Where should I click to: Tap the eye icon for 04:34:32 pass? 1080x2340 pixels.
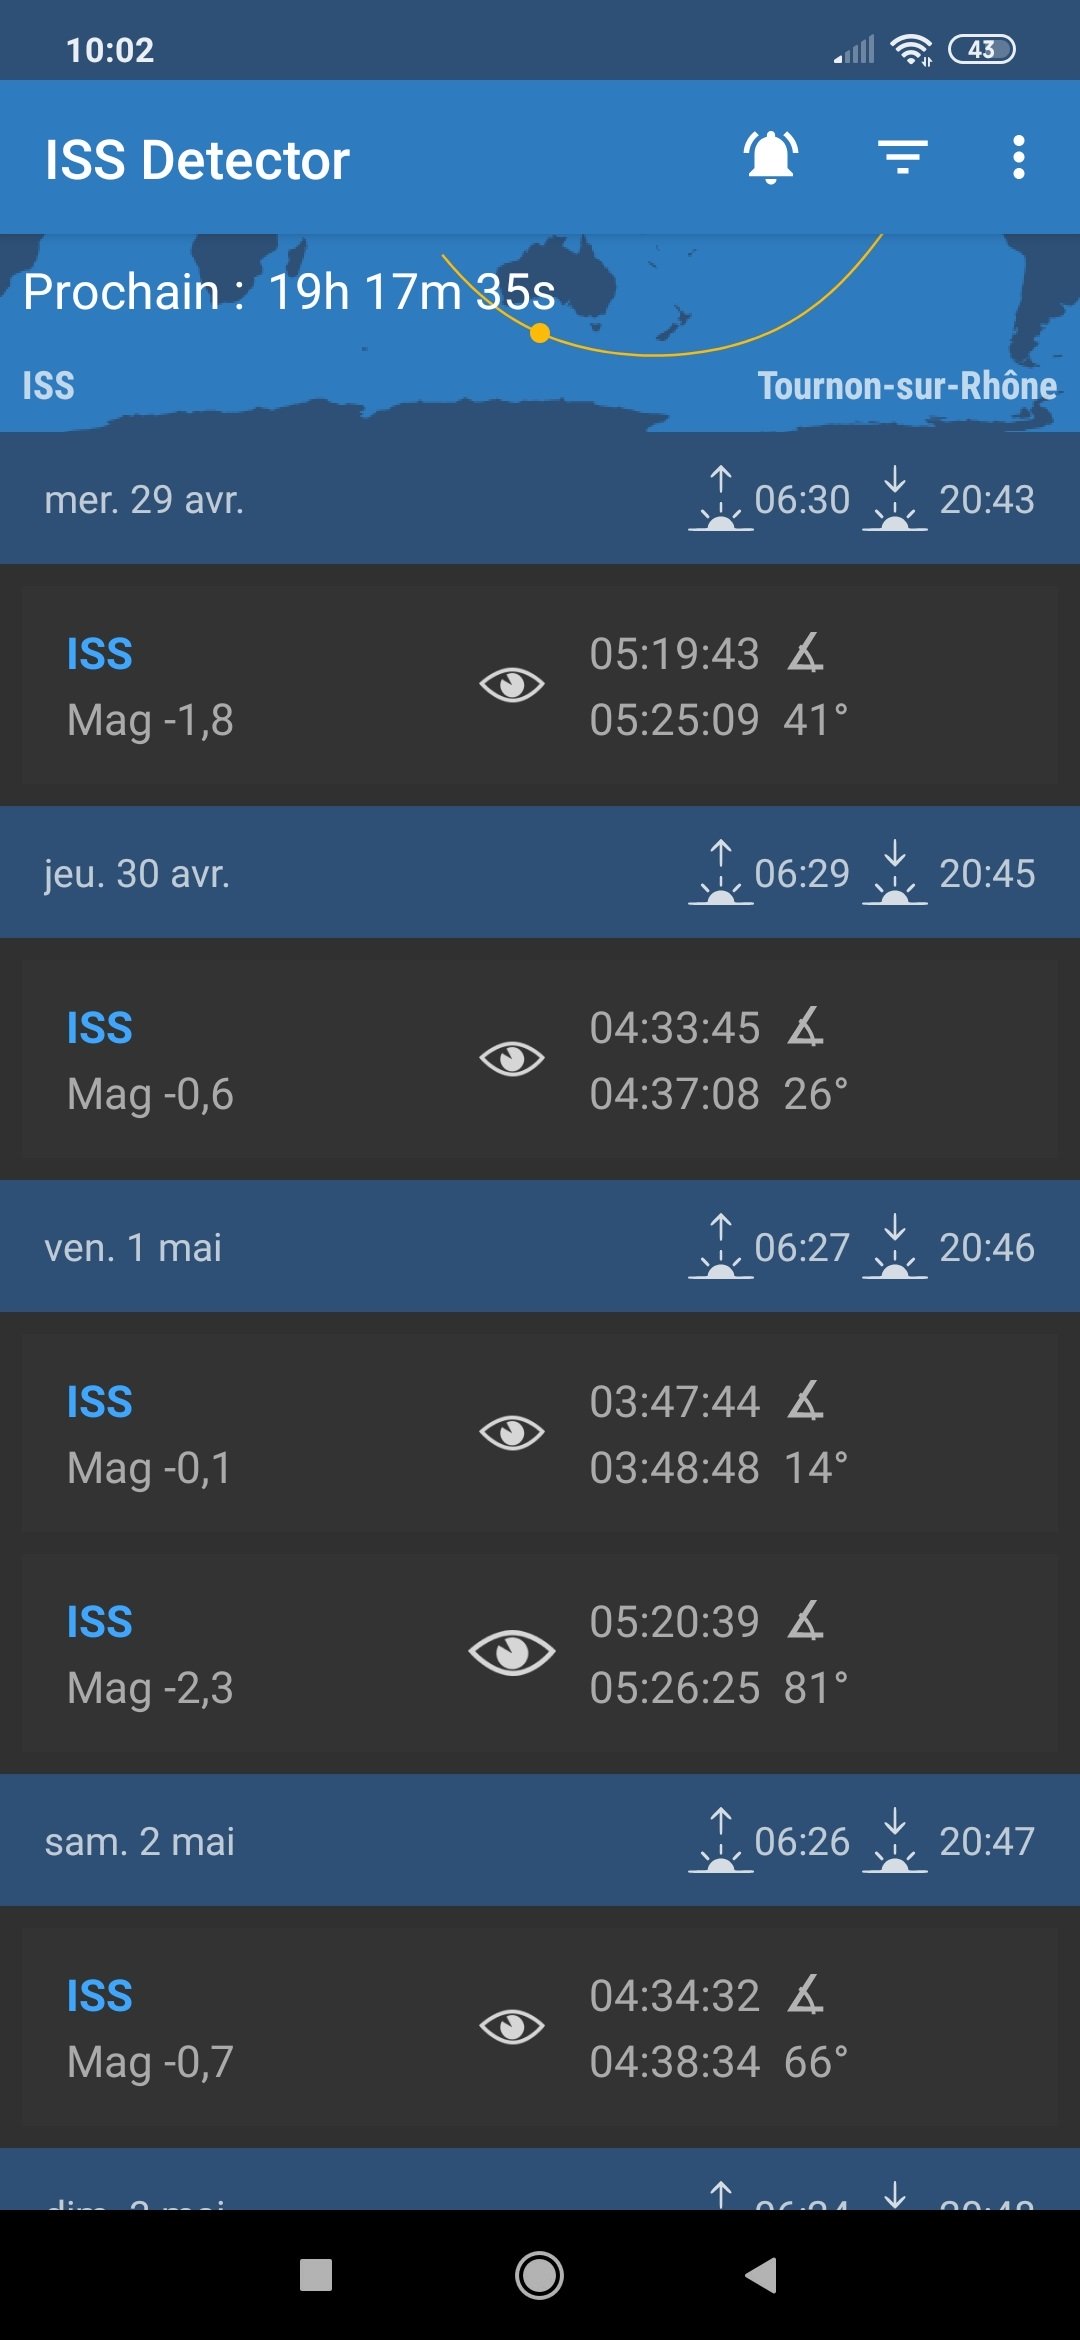512,2027
